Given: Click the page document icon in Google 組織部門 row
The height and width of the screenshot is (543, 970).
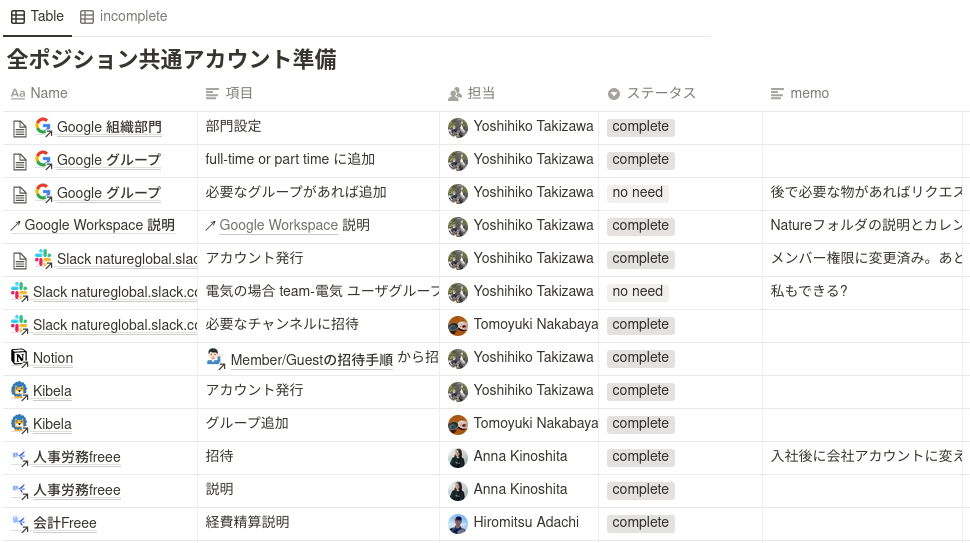Looking at the screenshot, I should tap(20, 129).
